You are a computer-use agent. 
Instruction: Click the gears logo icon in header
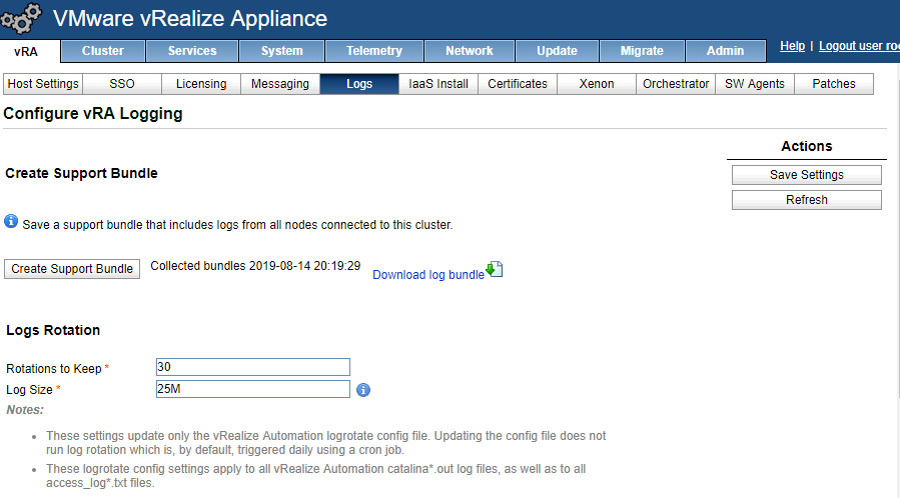click(21, 20)
